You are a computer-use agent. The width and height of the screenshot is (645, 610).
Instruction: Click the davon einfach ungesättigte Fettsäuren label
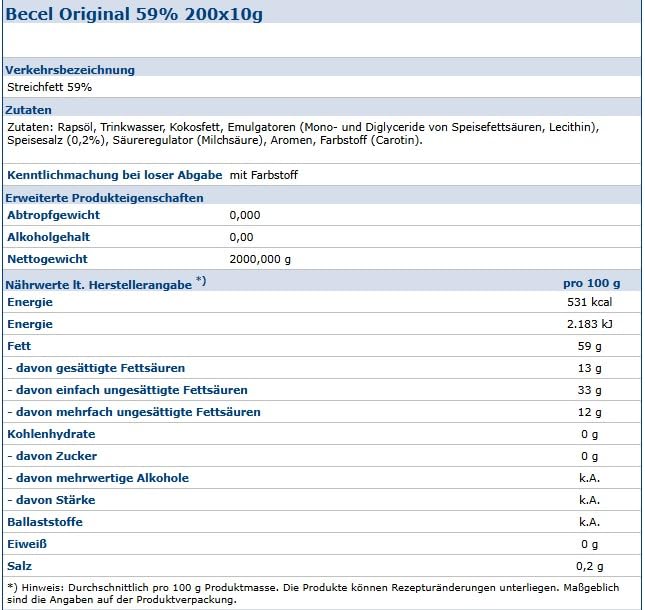pyautogui.click(x=128, y=390)
